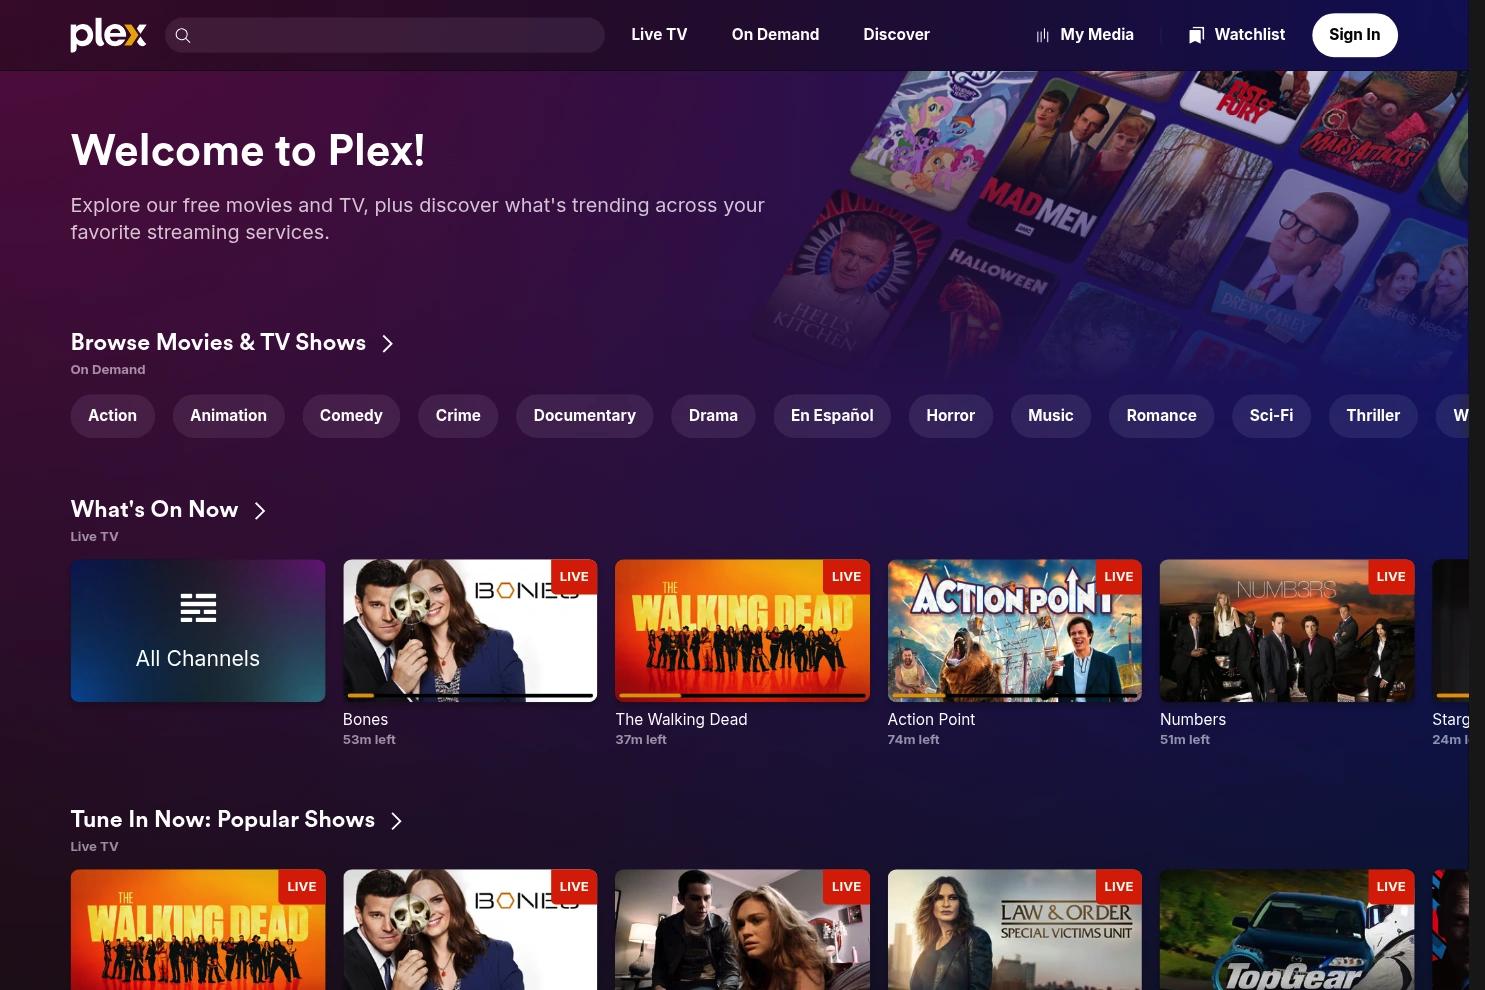
Task: Expand Tune In Now: Popular Shows chevron
Action: [397, 821]
